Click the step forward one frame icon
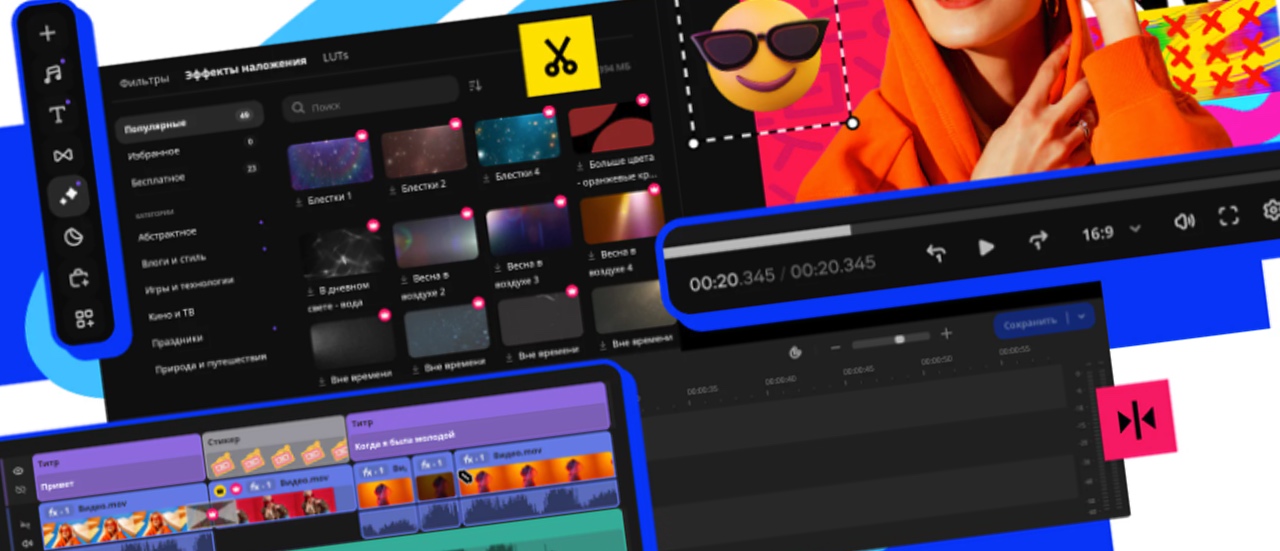1280x551 pixels. [x=1038, y=240]
